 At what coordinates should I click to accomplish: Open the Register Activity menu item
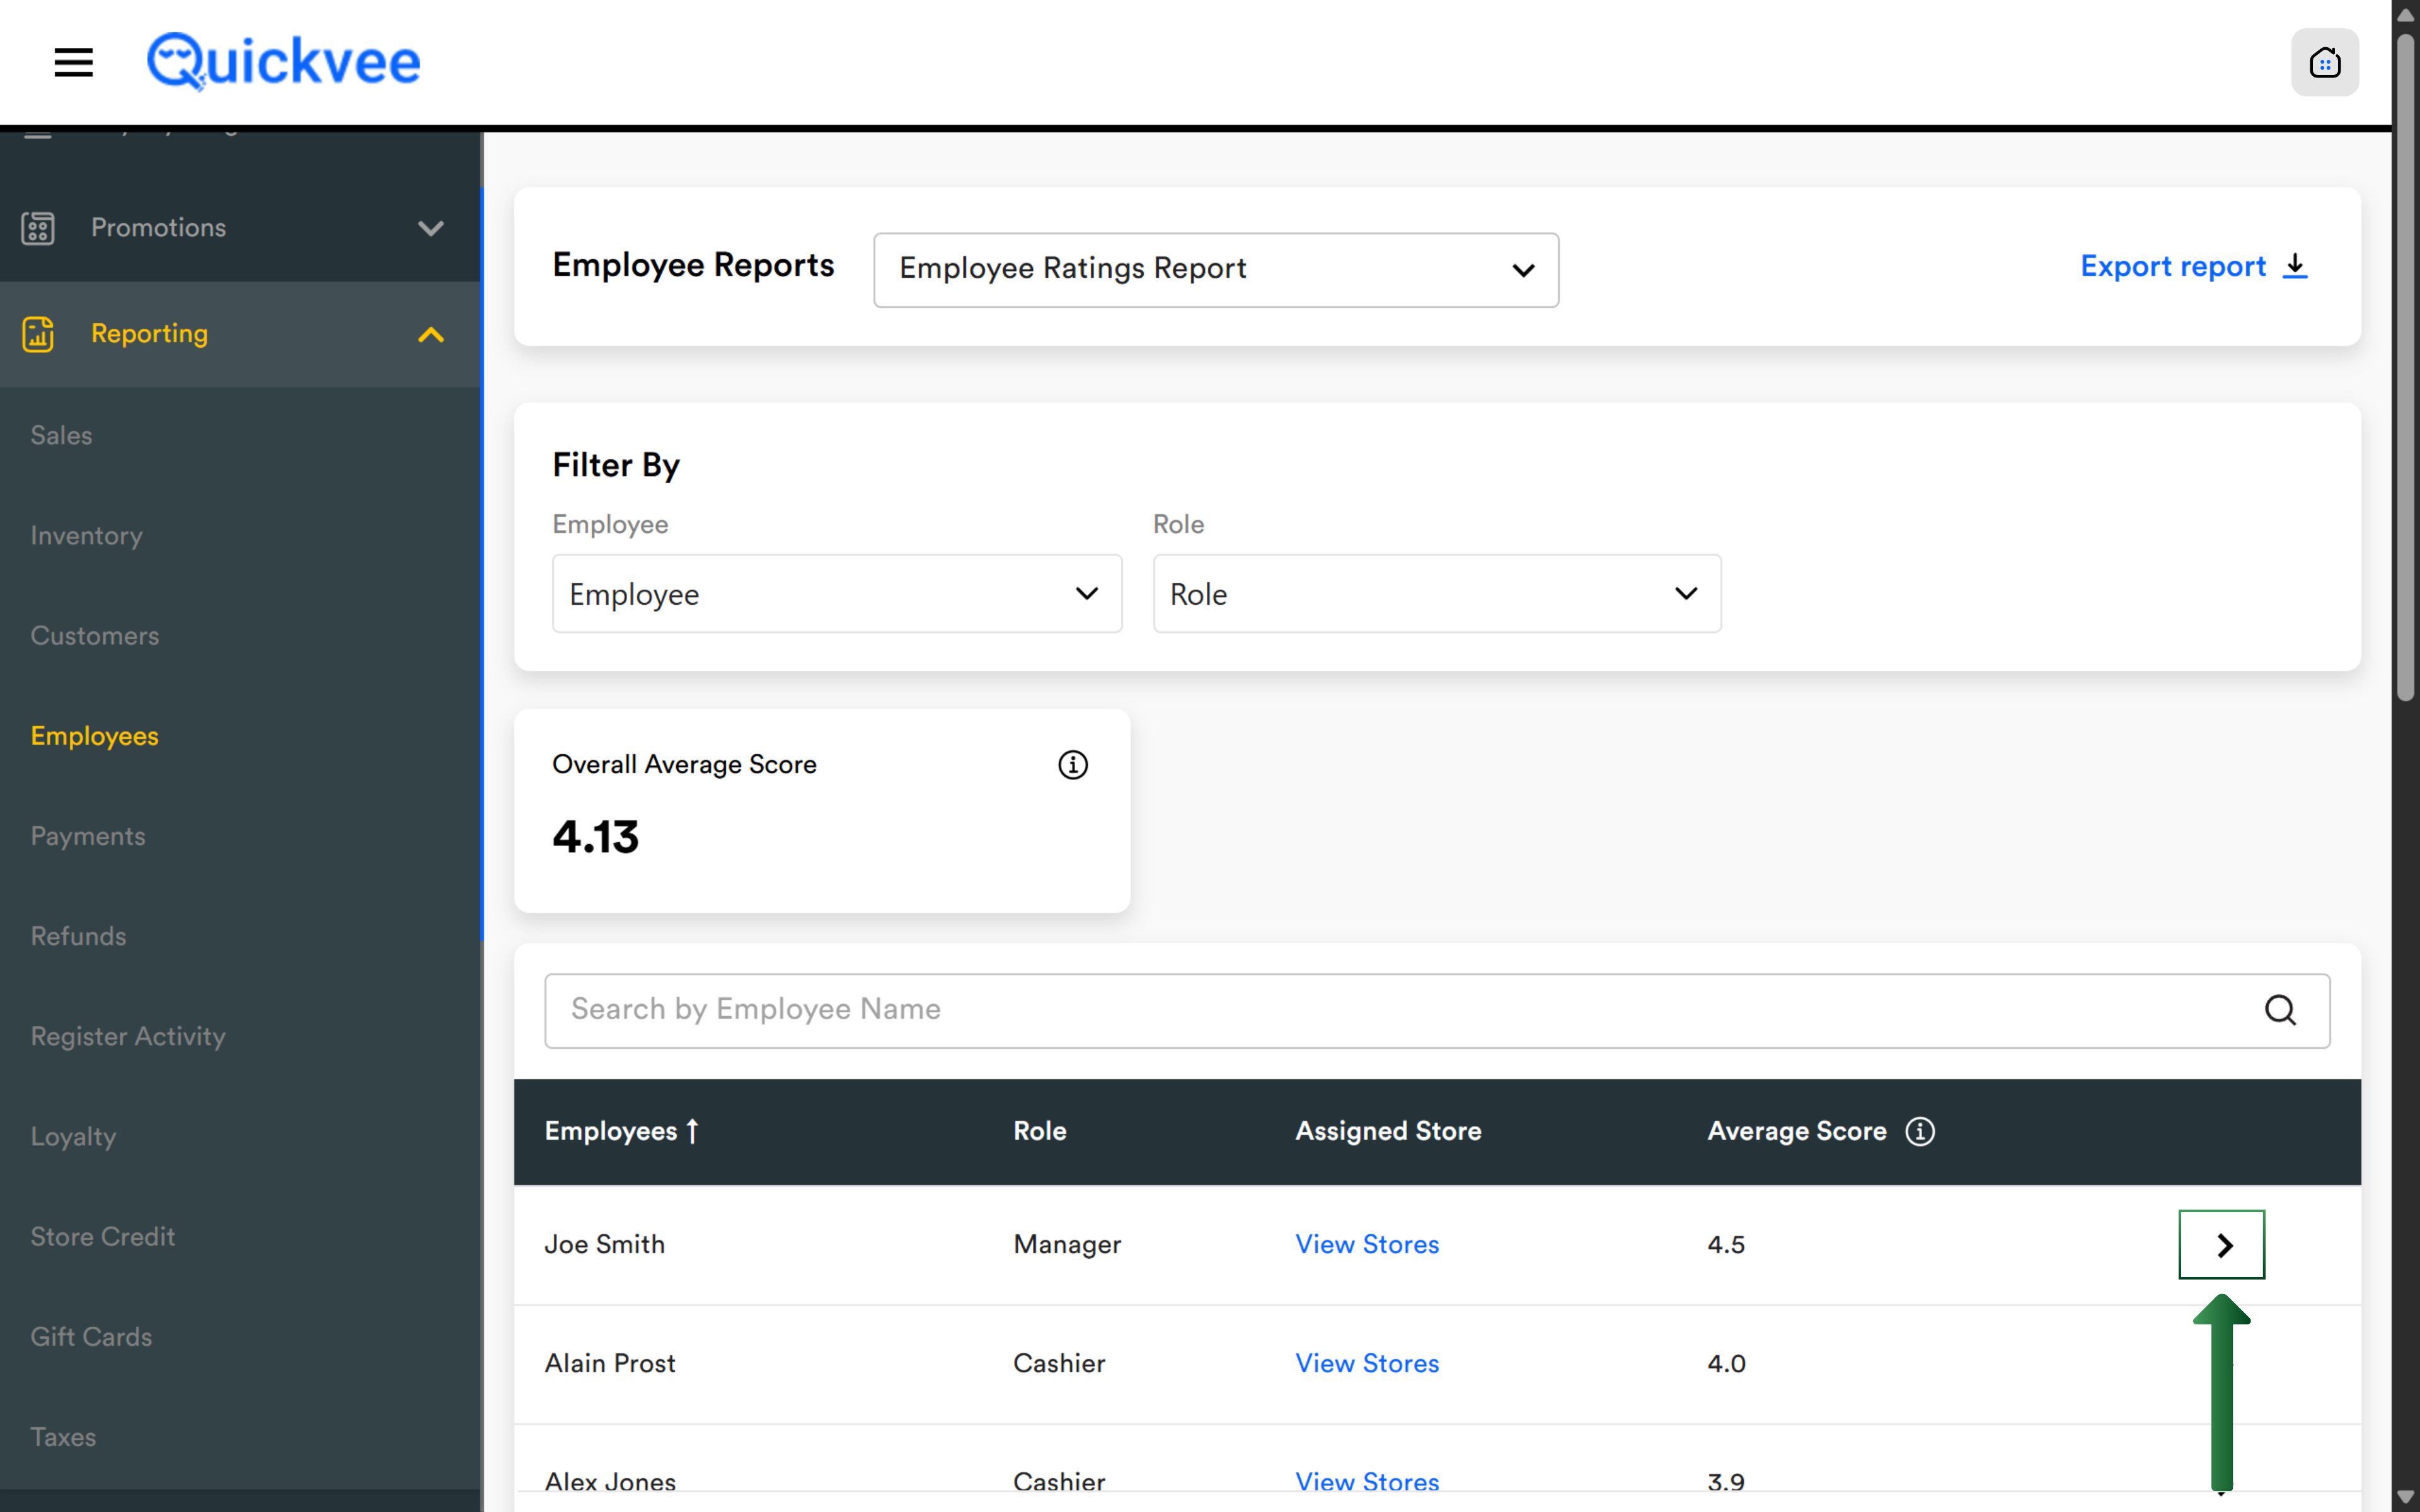click(128, 1036)
